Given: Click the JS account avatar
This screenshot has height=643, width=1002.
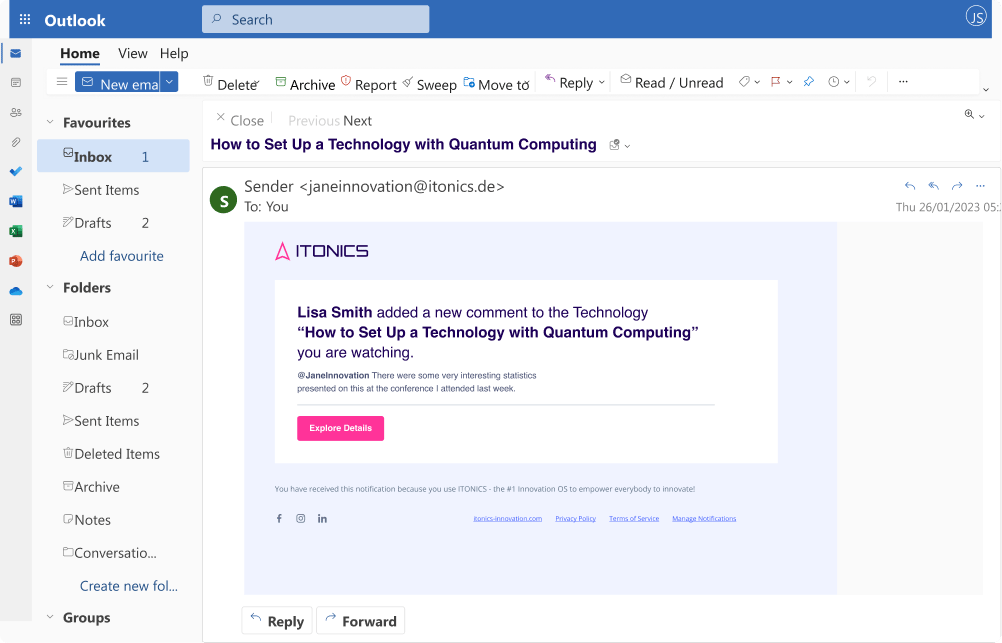Looking at the screenshot, I should pos(976,17).
